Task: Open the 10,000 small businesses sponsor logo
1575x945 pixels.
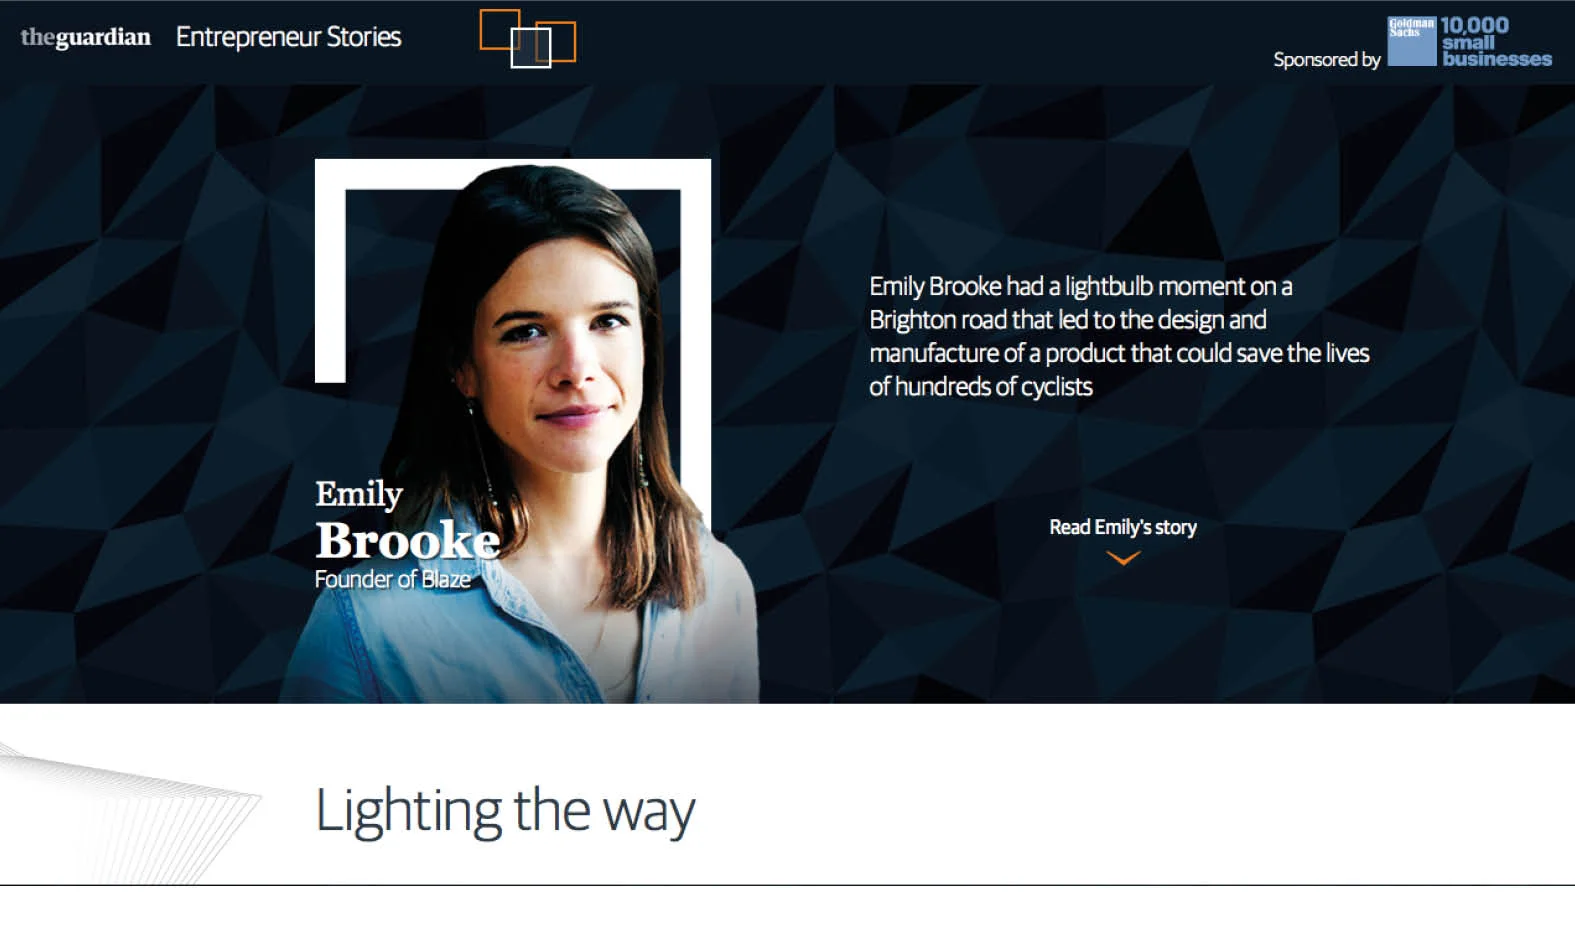Action: (1496, 42)
